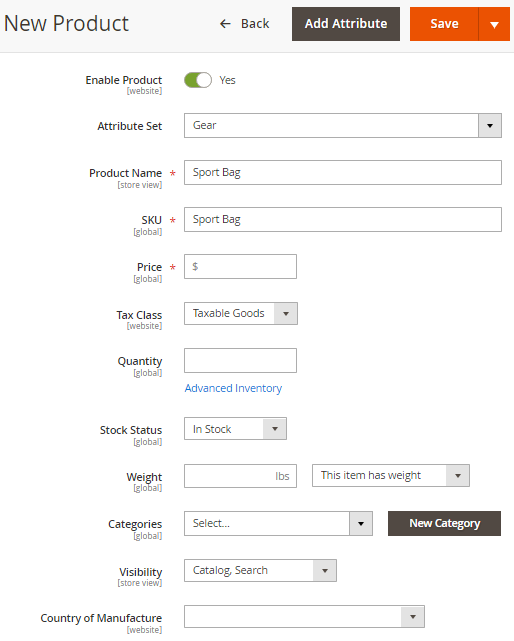The height and width of the screenshot is (641, 514).
Task: Click the New Category button
Action: coord(444,523)
